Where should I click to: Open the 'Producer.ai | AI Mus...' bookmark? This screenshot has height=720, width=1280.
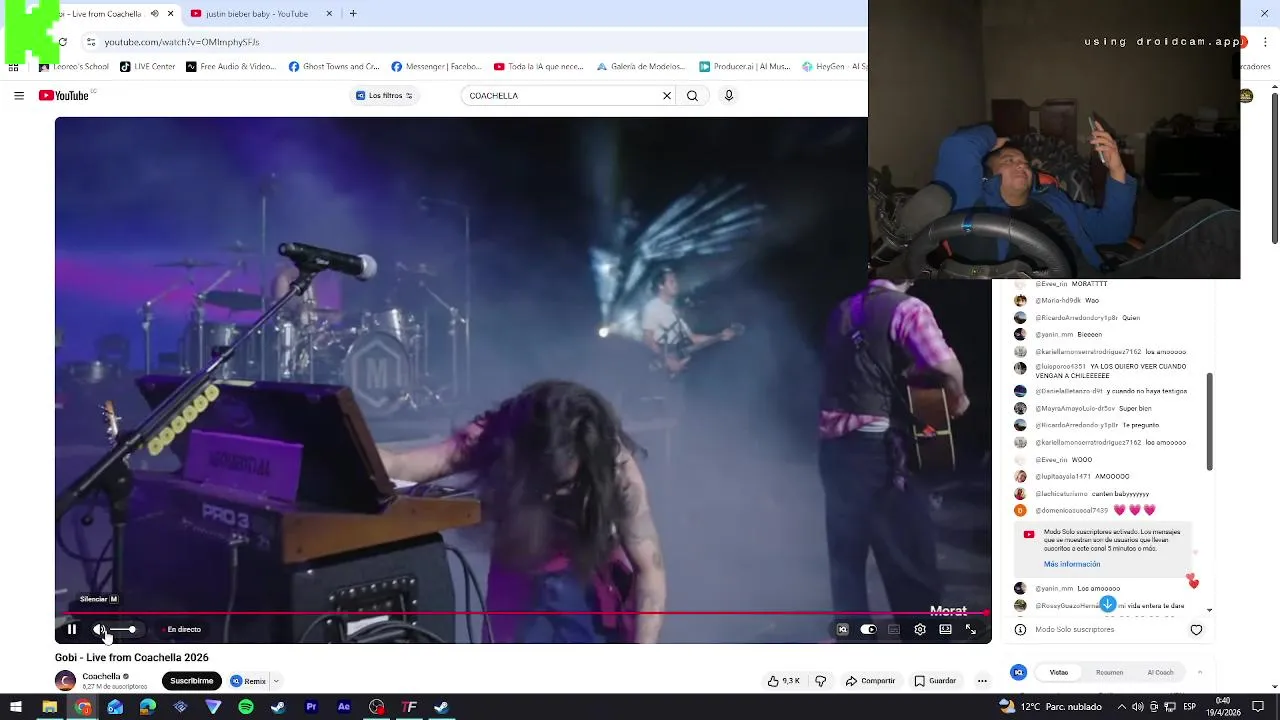click(x=744, y=67)
